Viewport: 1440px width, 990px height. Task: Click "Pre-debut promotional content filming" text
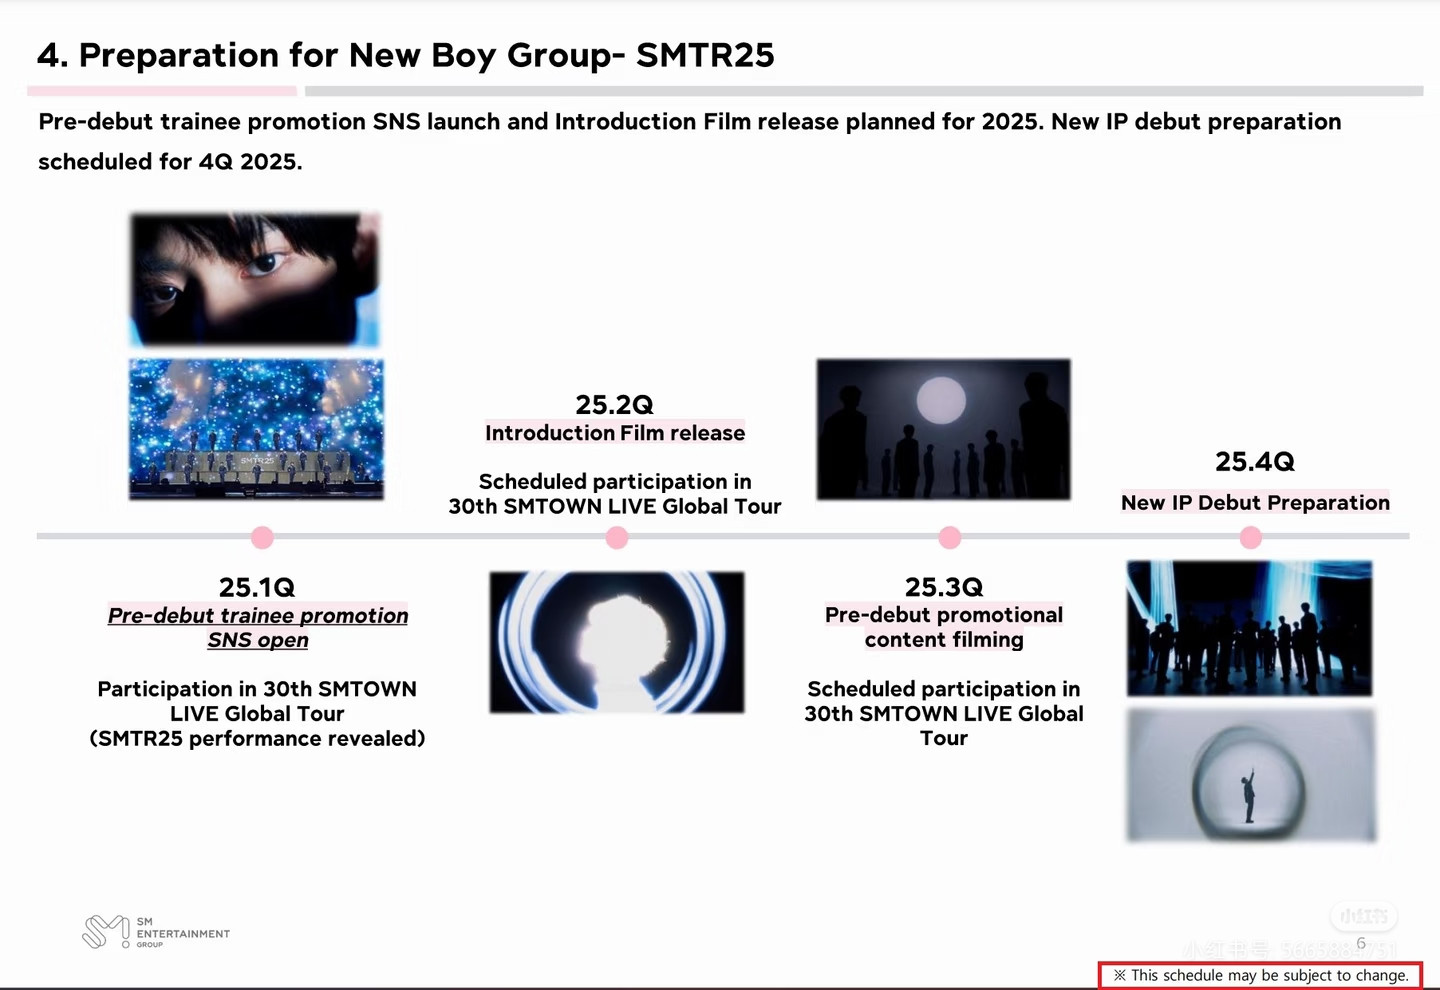point(944,627)
